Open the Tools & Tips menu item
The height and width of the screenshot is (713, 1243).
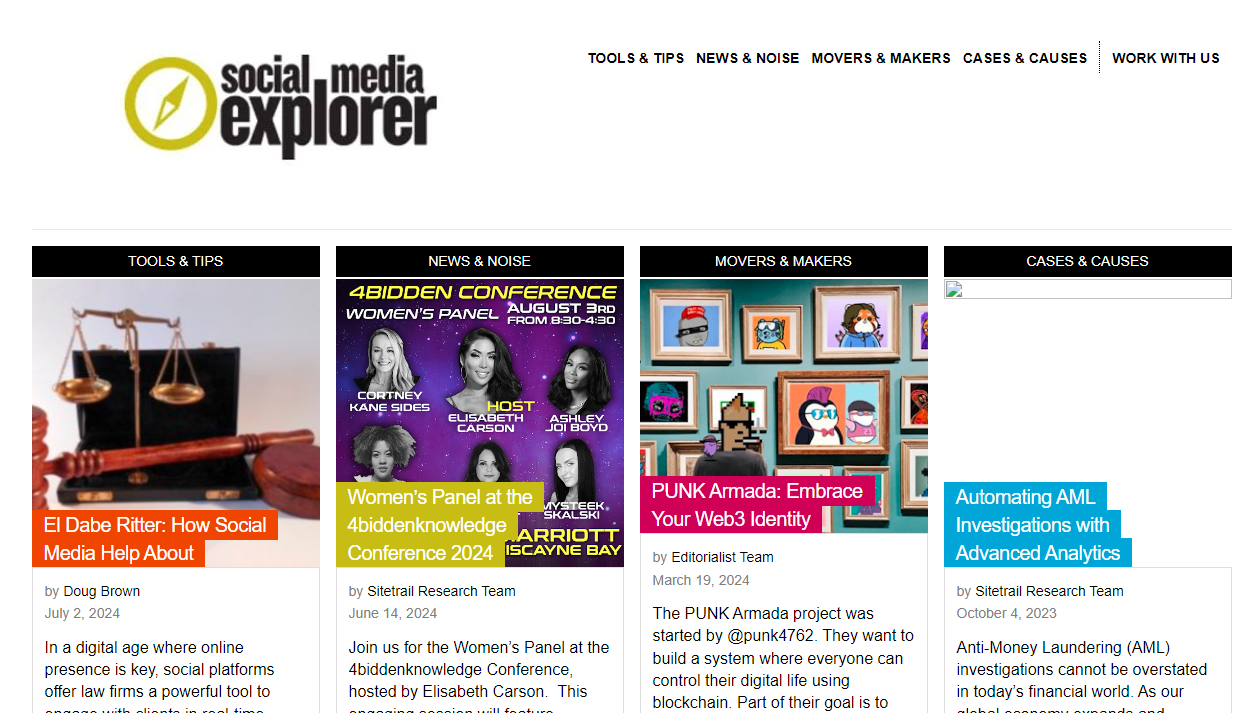tap(636, 58)
